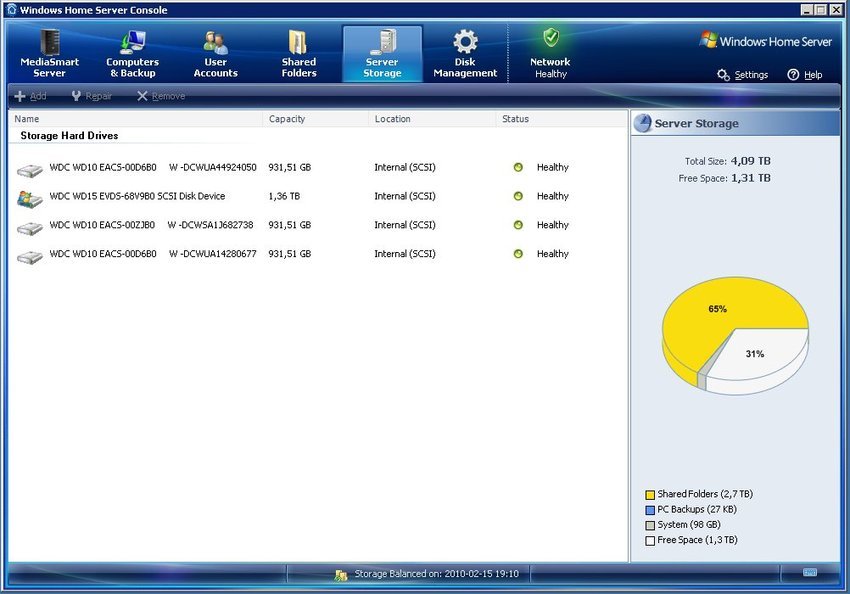This screenshot has height=594, width=850.
Task: Click the 'Storage Hard Drives' group heading
Action: 69,135
